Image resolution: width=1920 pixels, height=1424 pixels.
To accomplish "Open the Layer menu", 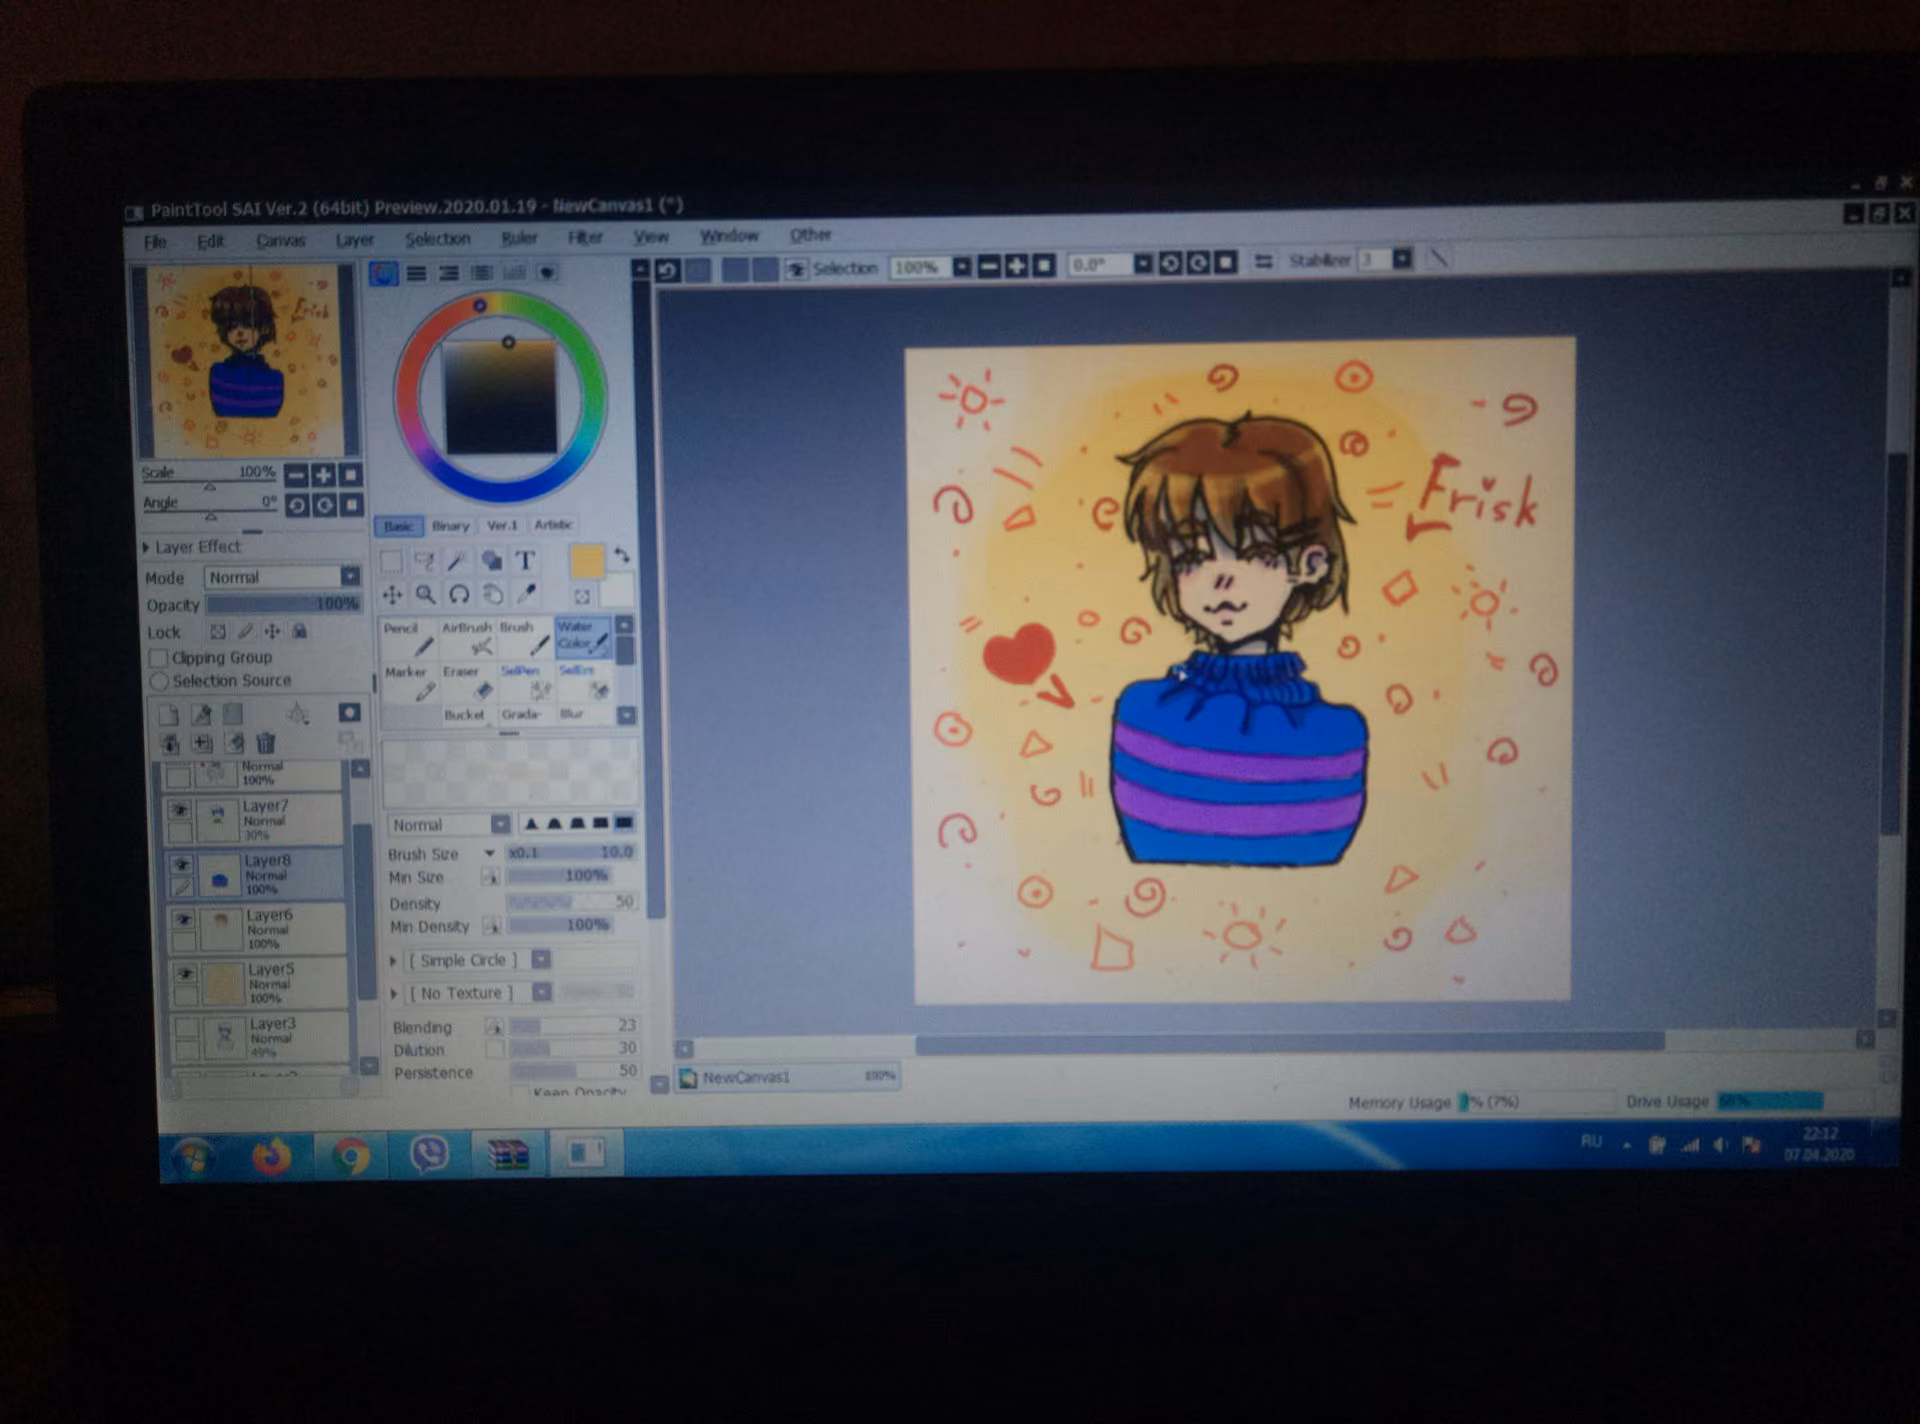I will point(354,240).
